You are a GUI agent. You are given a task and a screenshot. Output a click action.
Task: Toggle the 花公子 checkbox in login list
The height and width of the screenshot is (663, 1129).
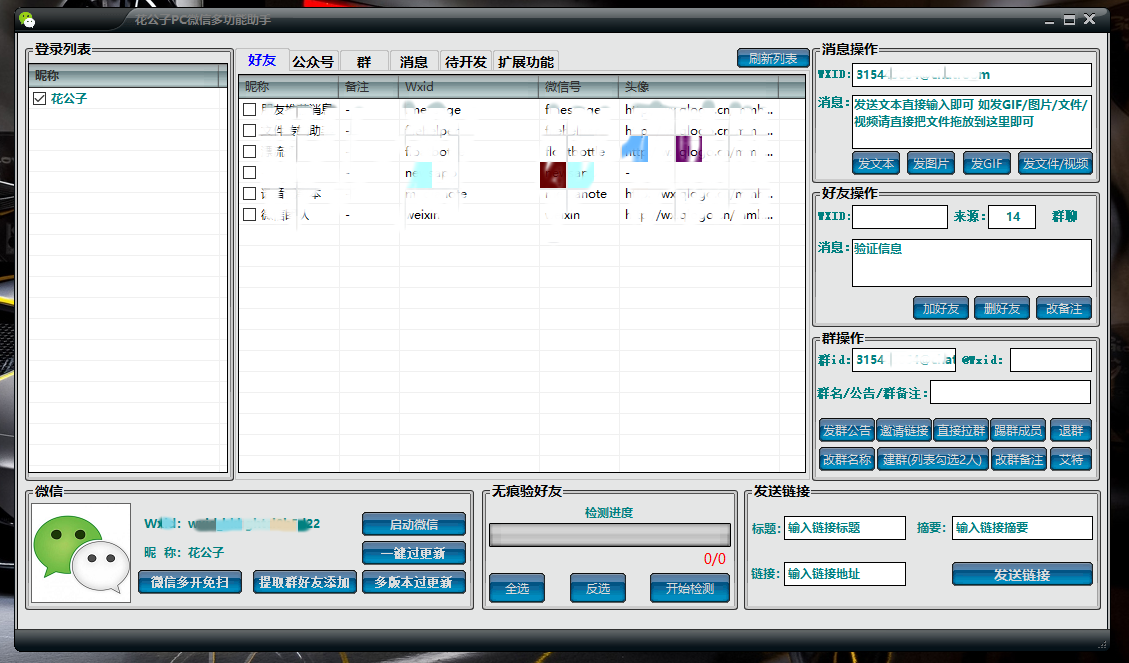[40, 99]
